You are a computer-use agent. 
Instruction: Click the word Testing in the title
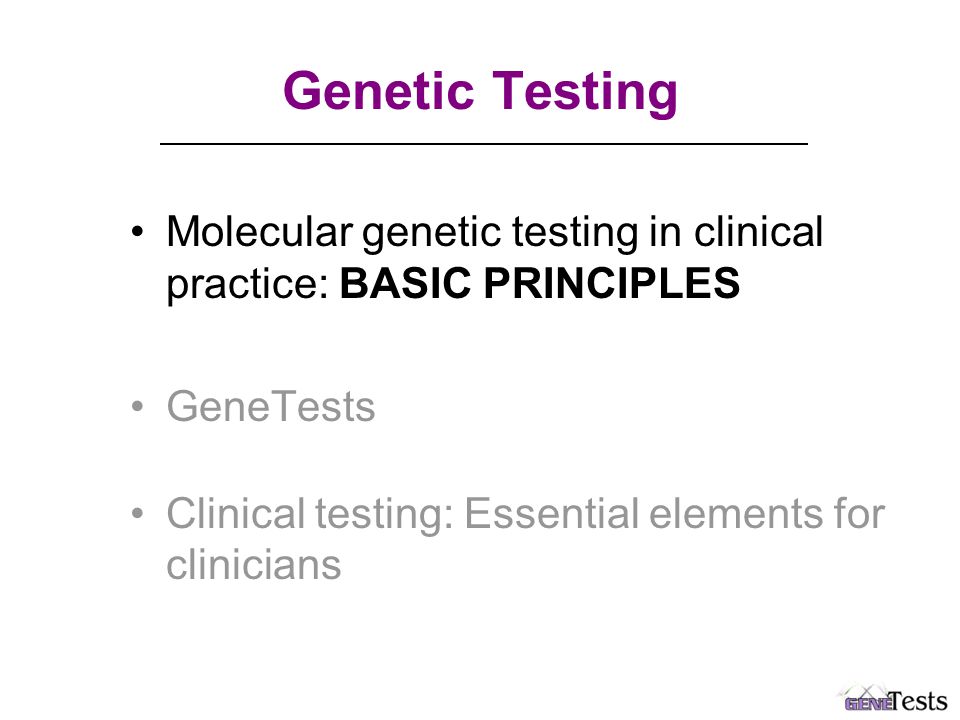tap(585, 92)
